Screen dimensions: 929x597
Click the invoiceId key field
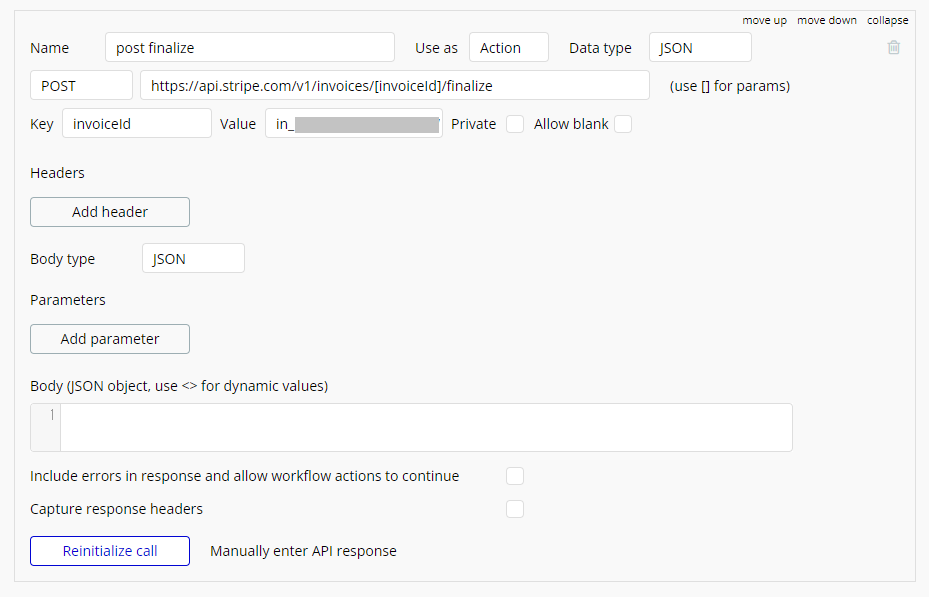[x=137, y=124]
